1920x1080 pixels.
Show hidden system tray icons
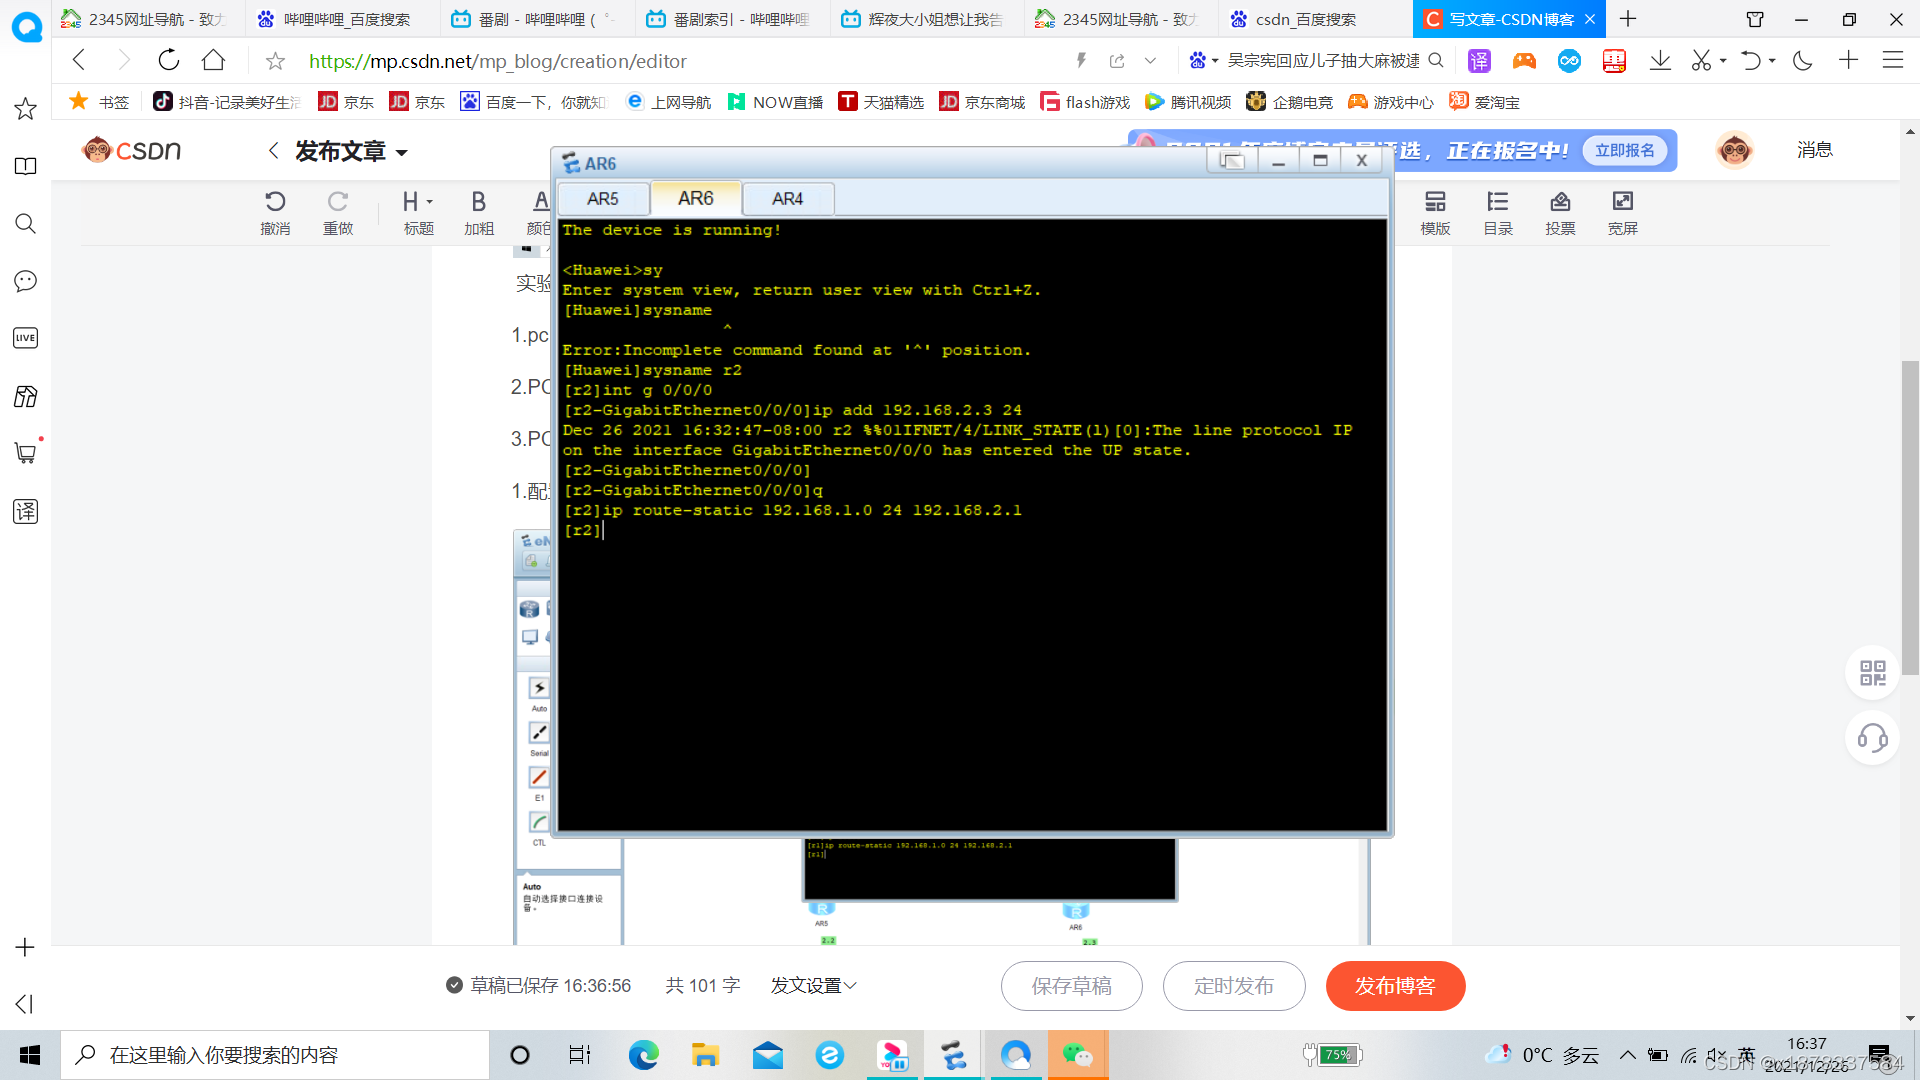[1628, 1055]
